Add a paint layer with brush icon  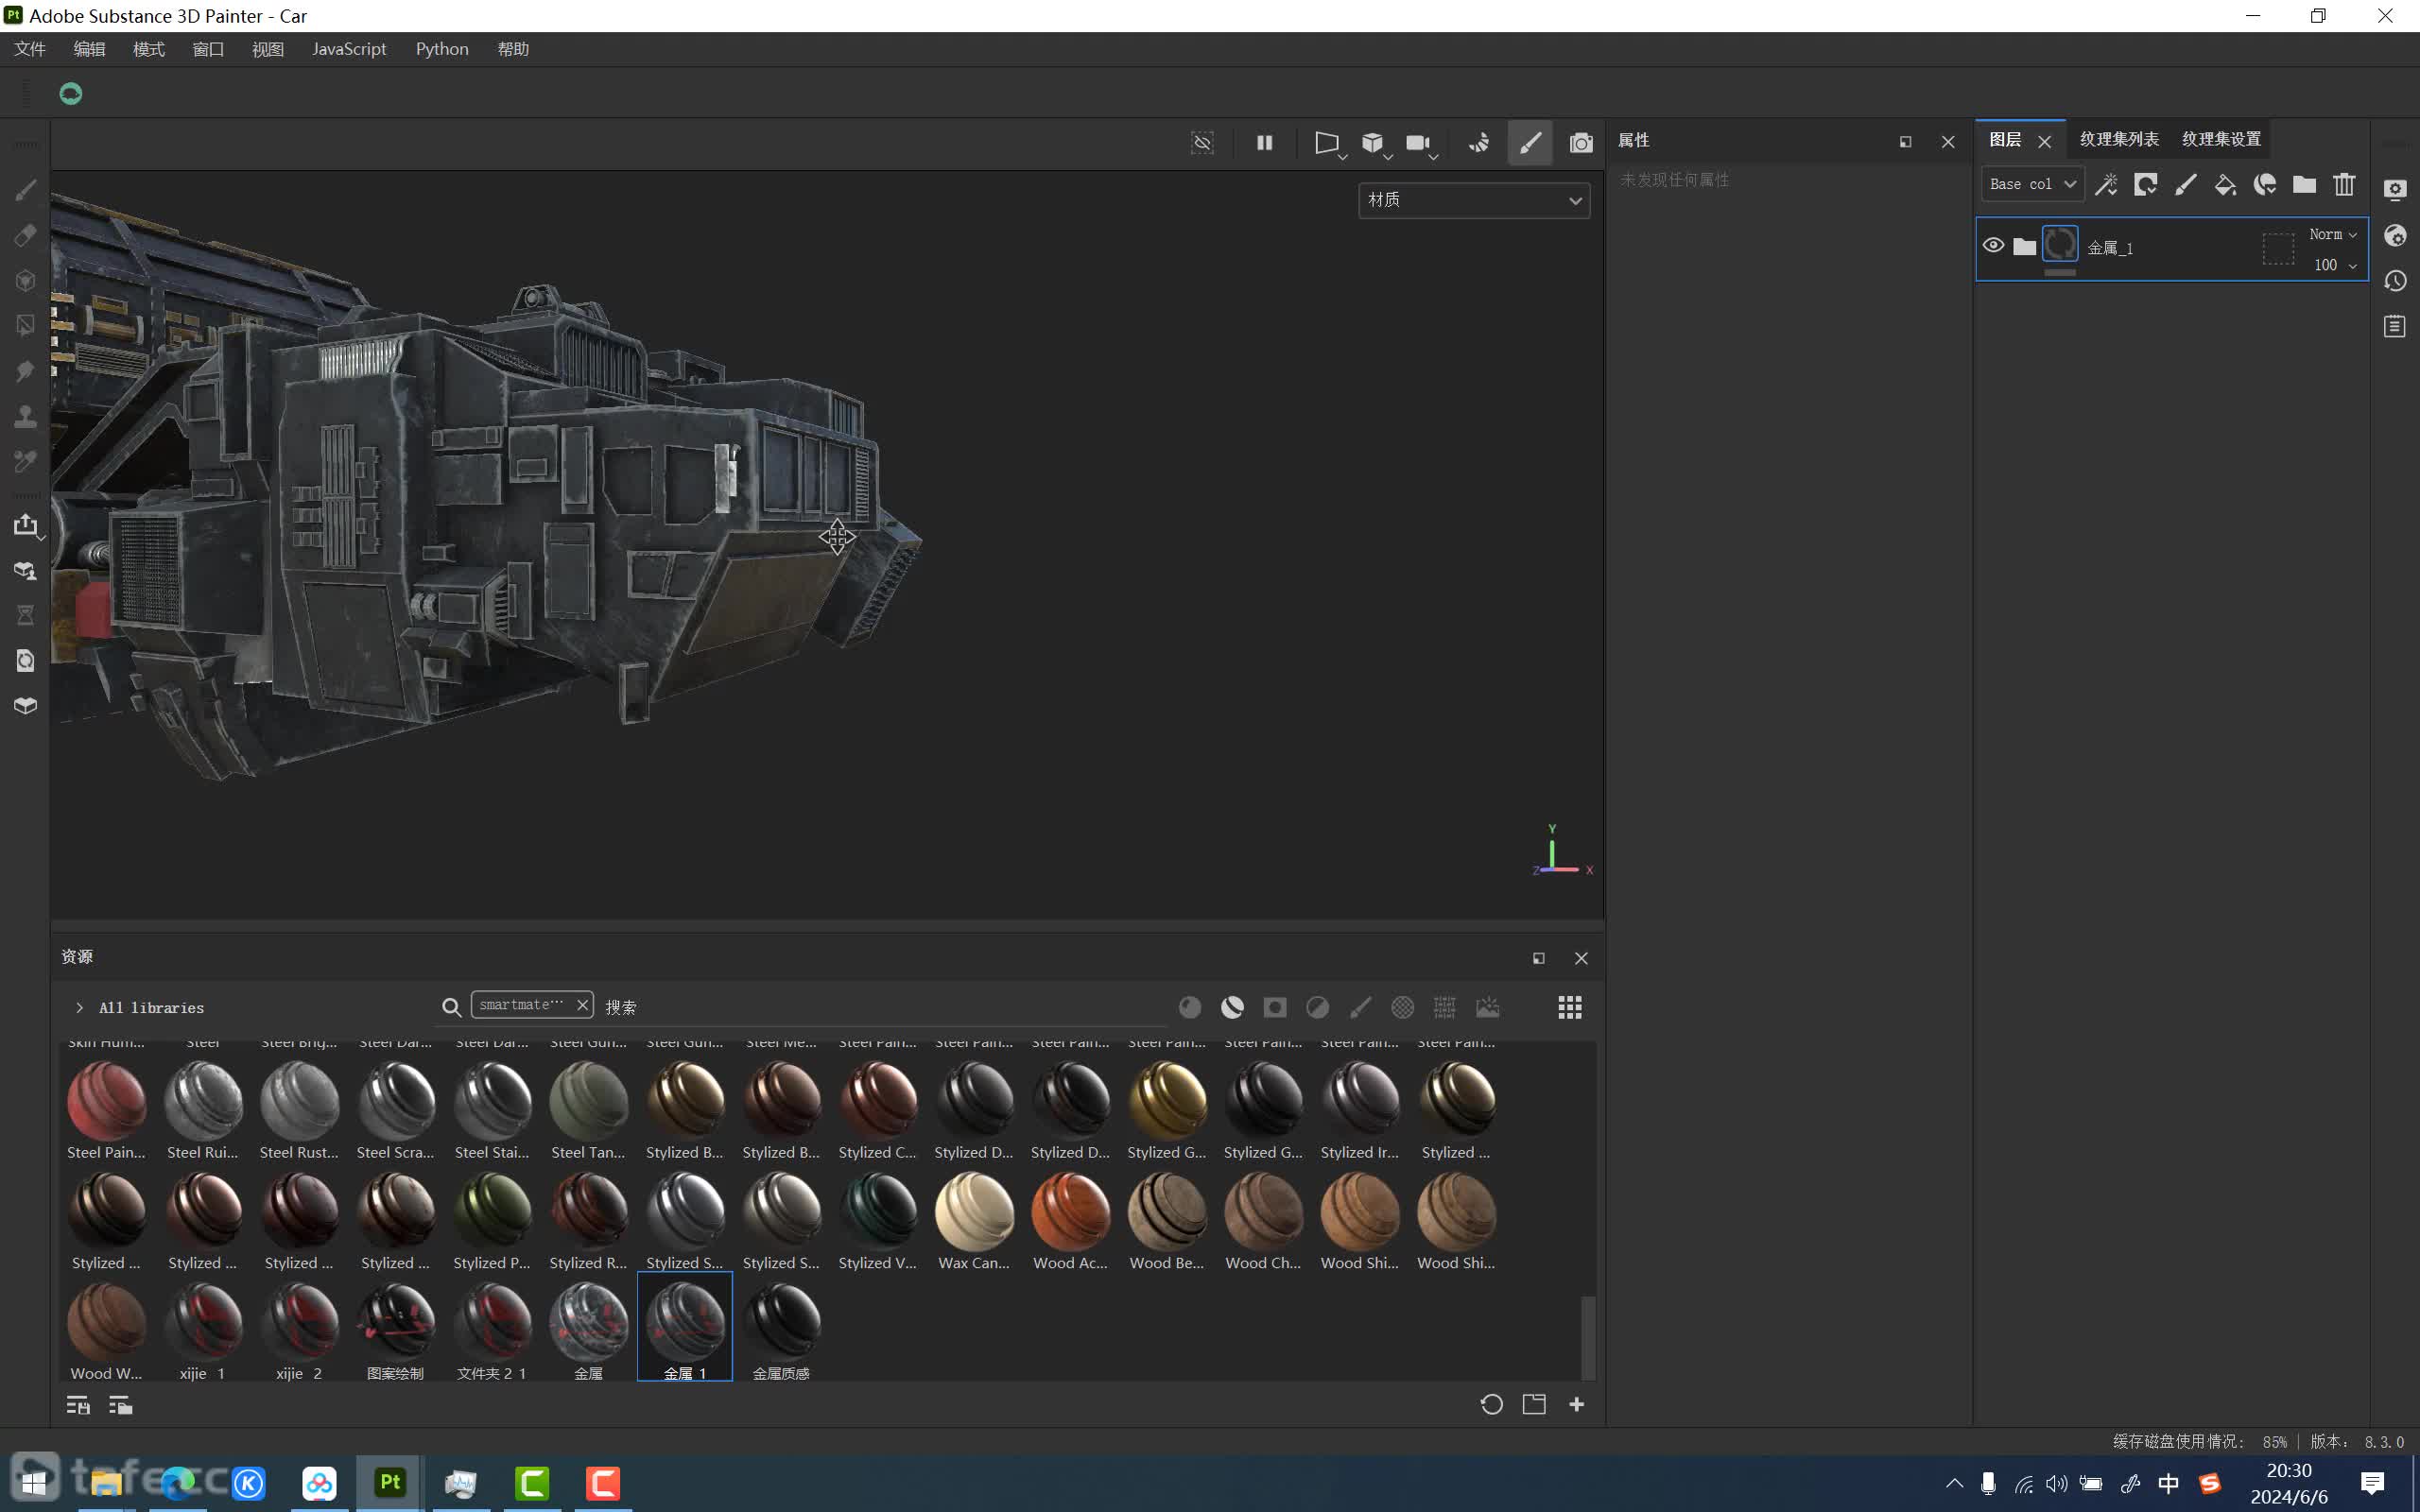pos(2185,184)
